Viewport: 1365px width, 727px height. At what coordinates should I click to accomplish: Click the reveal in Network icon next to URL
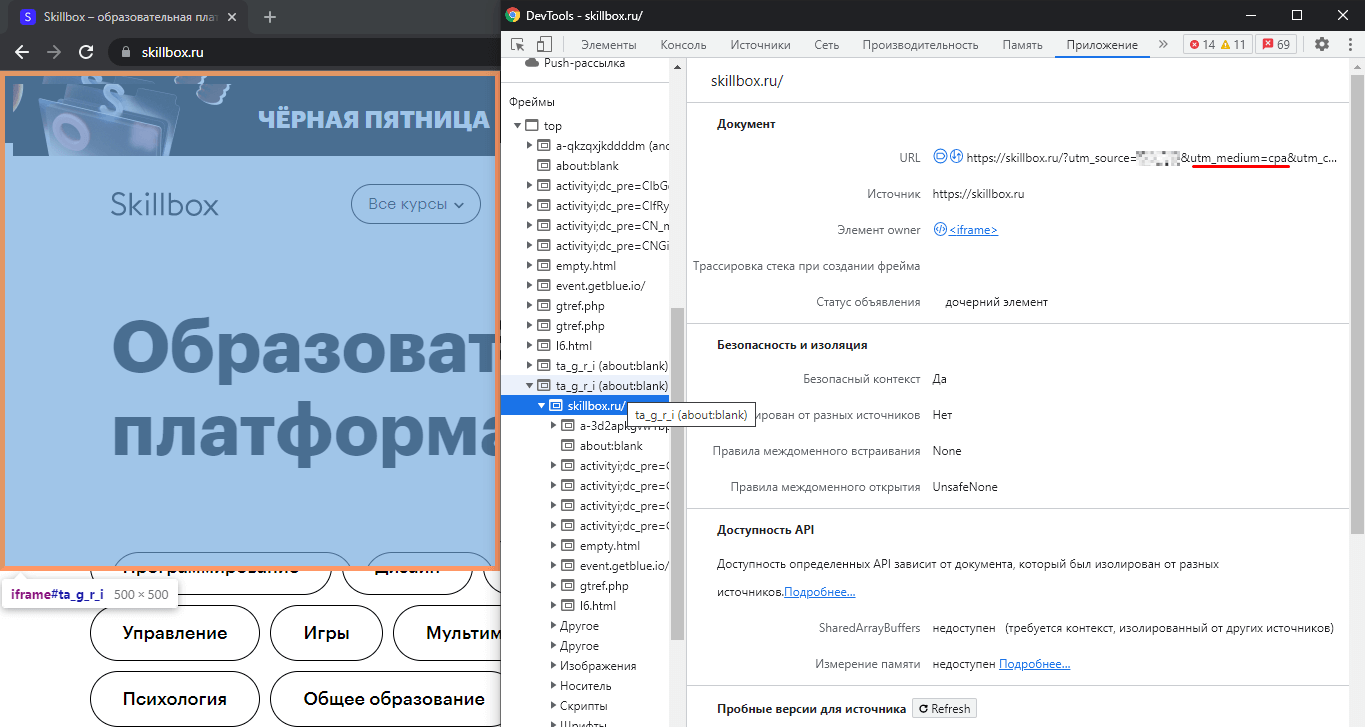click(956, 157)
